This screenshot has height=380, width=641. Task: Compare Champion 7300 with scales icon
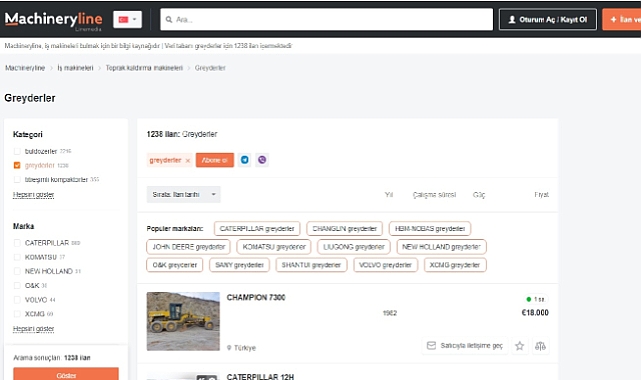click(x=540, y=346)
